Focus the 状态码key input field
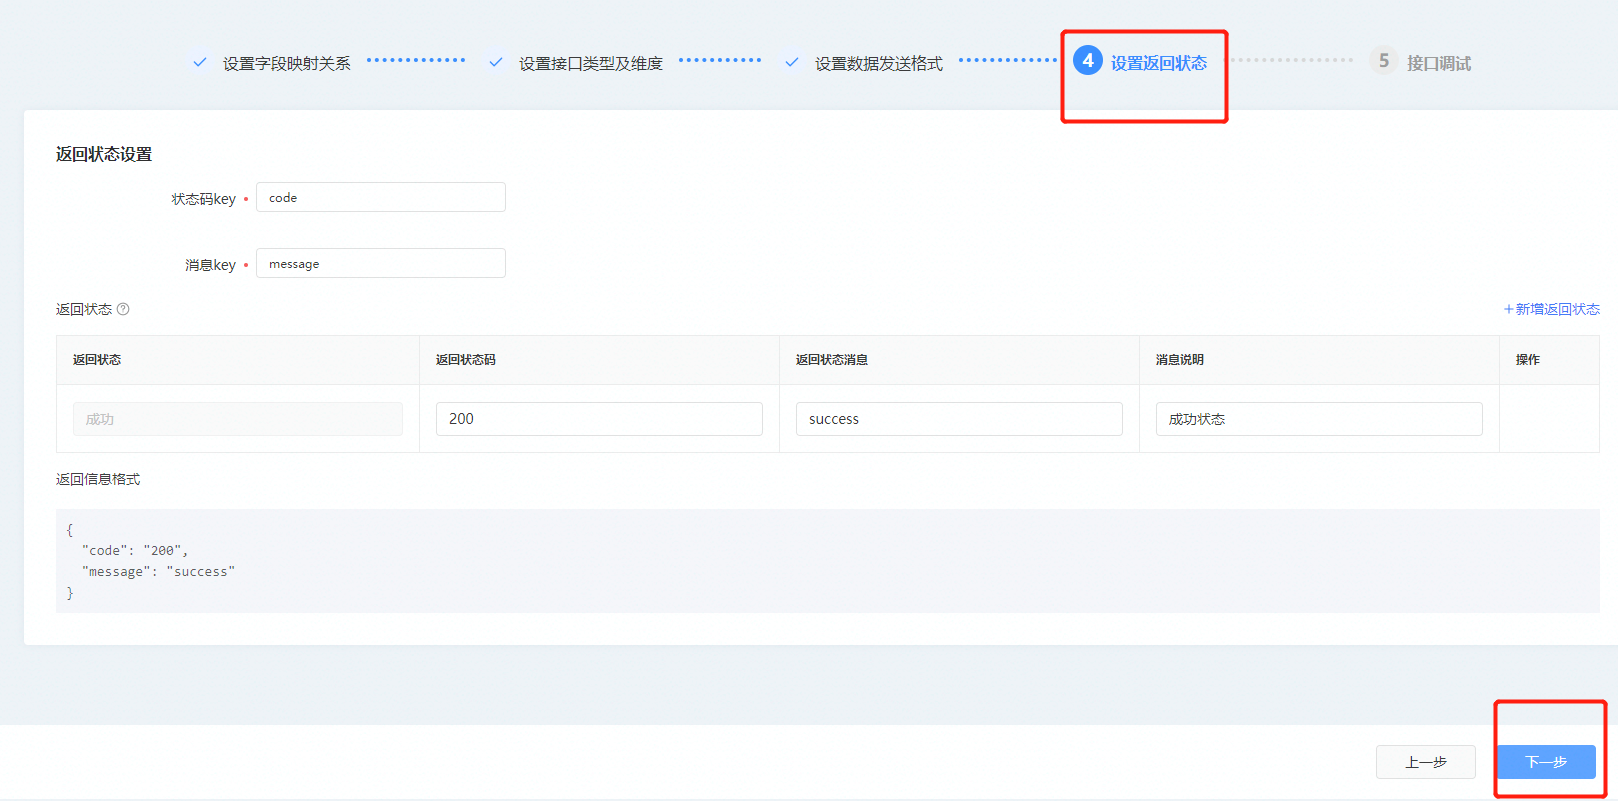Viewport: 1618px width, 801px height. coord(381,197)
